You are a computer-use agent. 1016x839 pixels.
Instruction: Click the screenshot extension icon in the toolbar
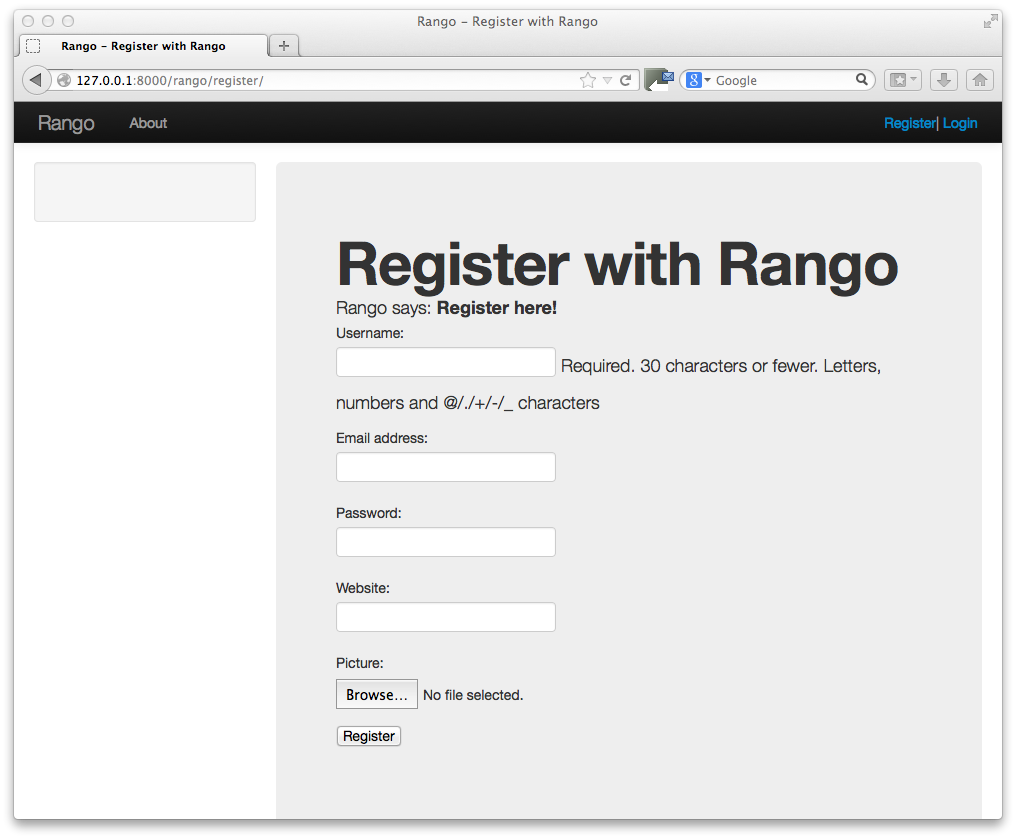pyautogui.click(x=660, y=79)
